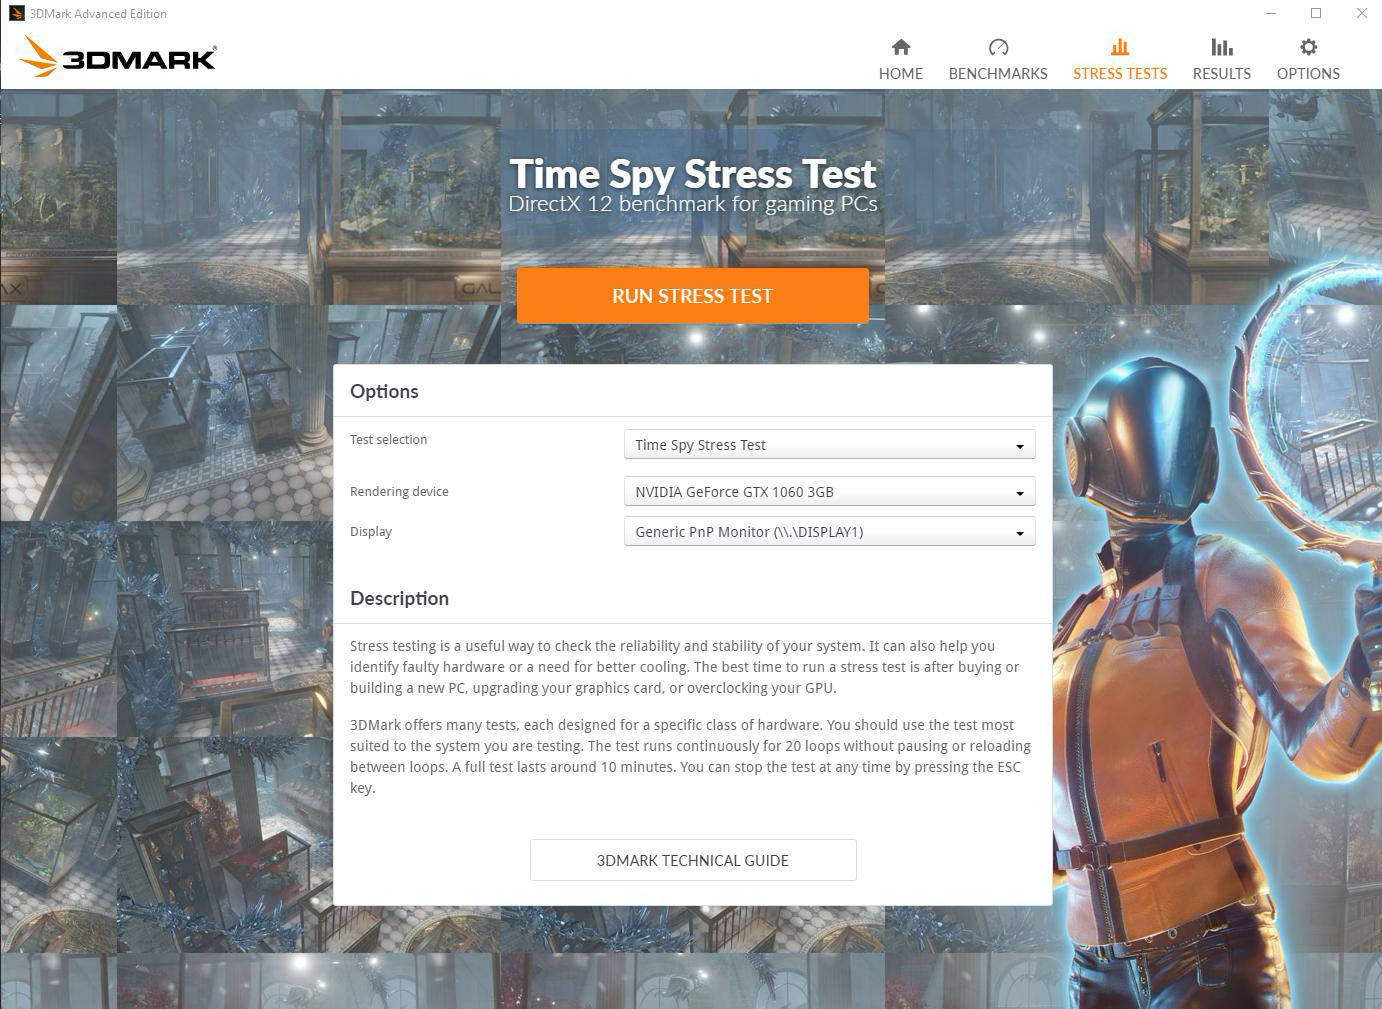This screenshot has height=1009, width=1382.
Task: Minimize the 3DMark window
Action: (x=1271, y=13)
